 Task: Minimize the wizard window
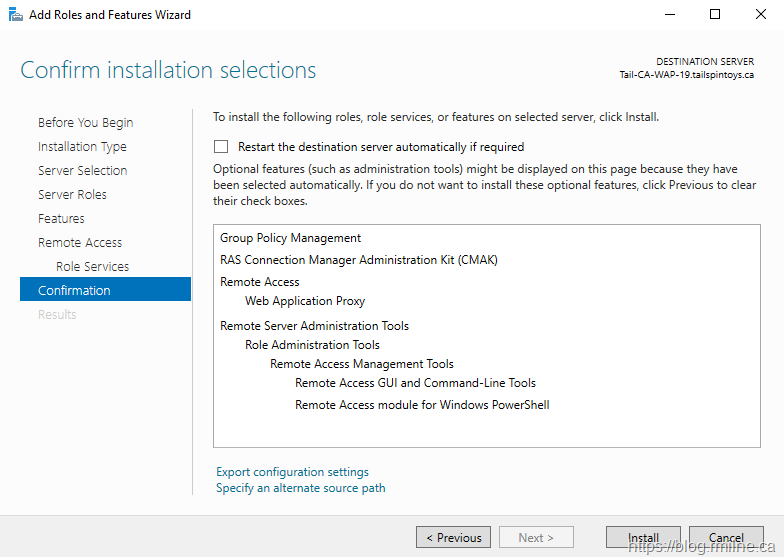point(669,15)
